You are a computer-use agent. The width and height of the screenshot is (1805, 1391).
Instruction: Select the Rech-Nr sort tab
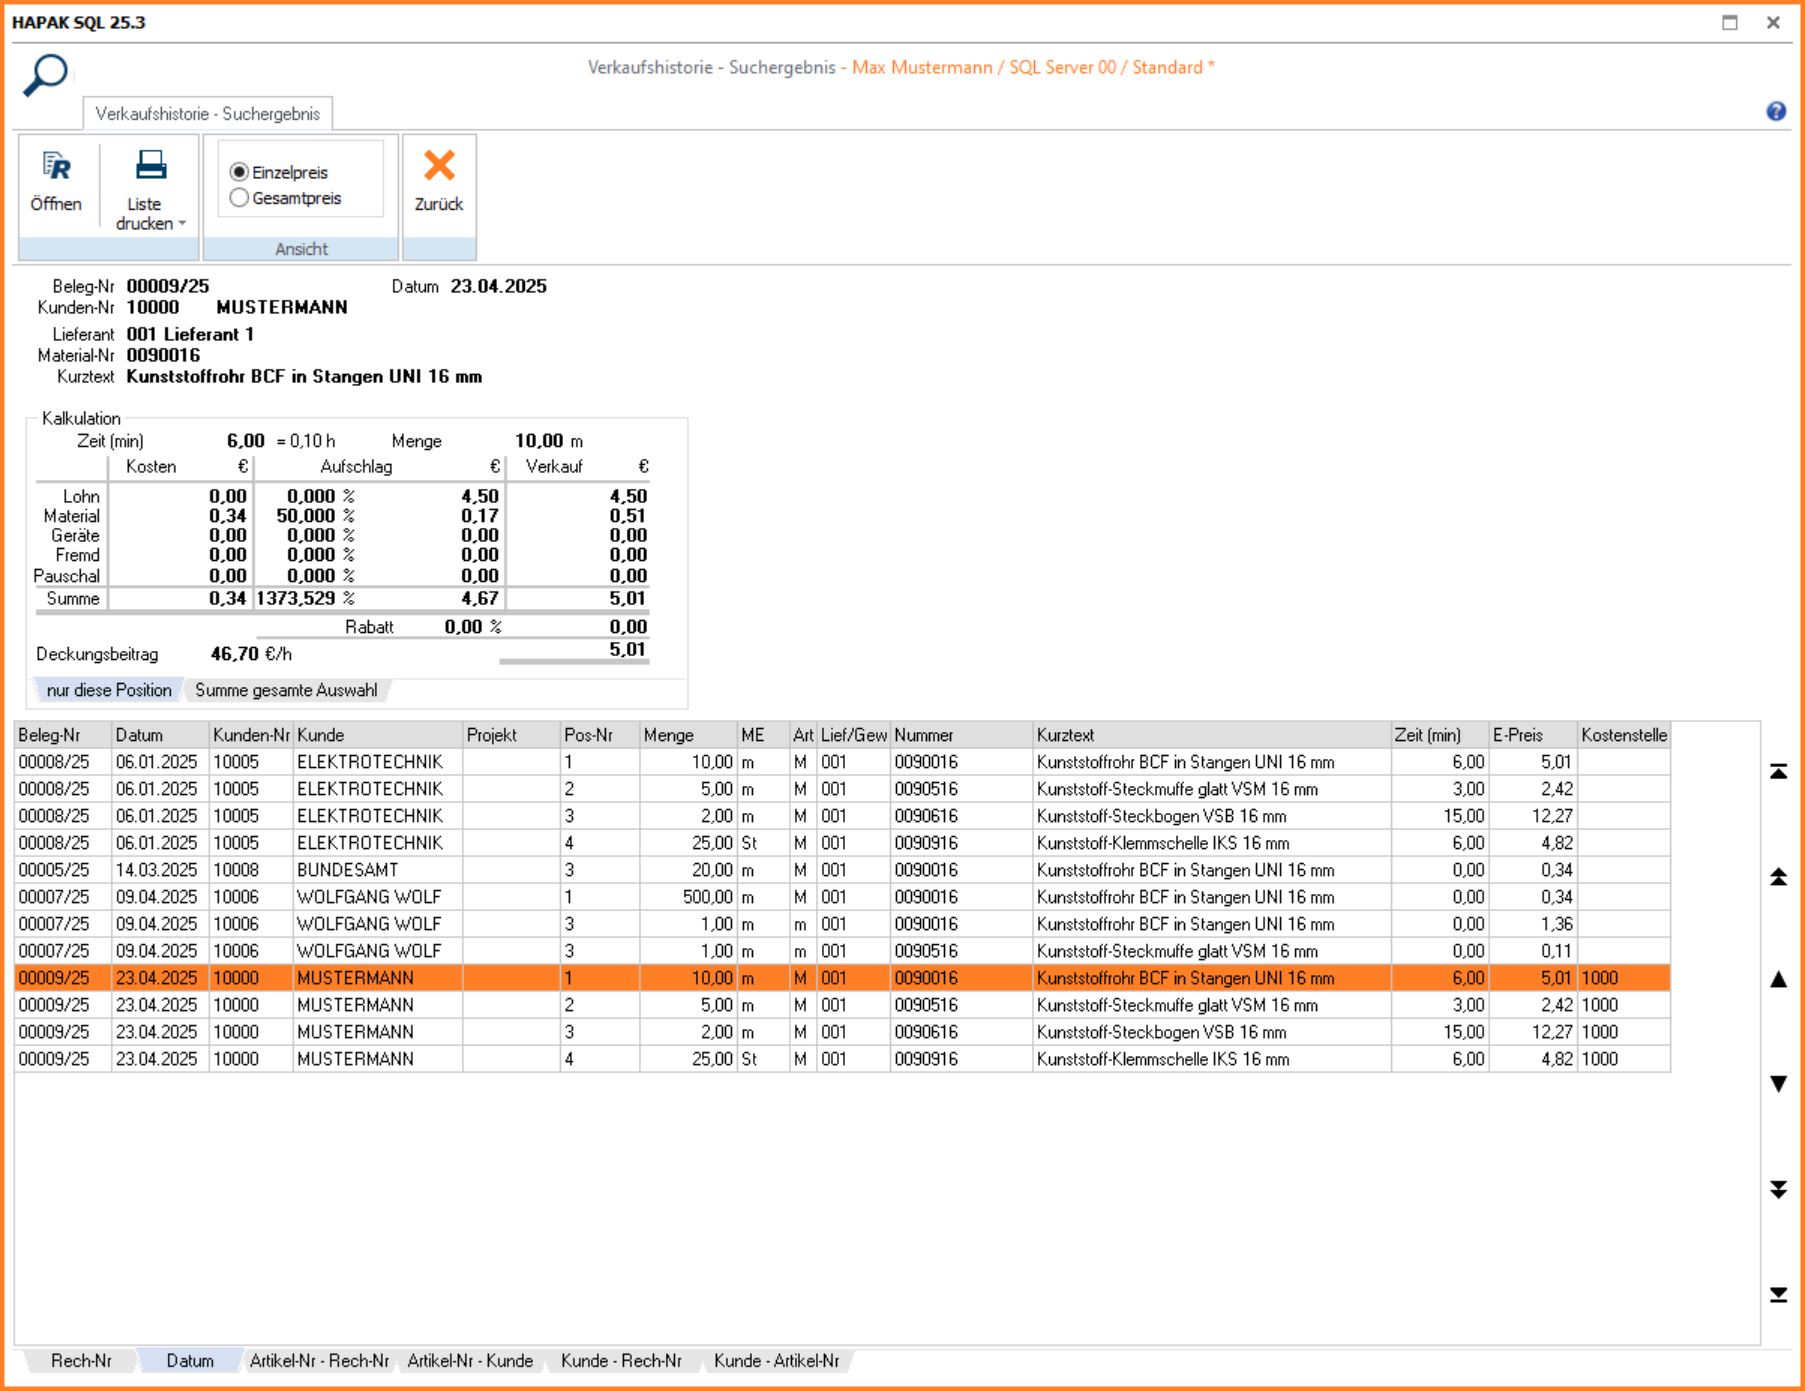81,1360
